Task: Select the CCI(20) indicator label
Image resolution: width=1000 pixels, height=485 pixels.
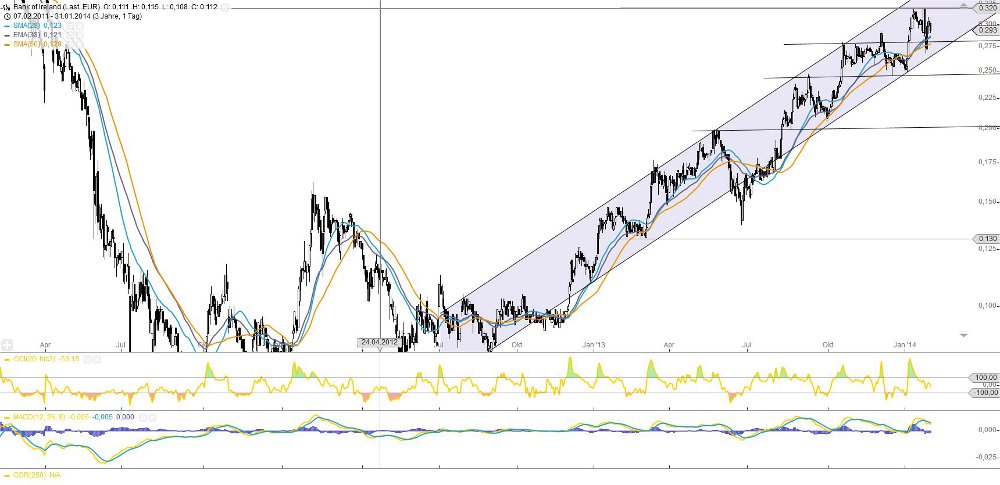Action: click(34, 359)
